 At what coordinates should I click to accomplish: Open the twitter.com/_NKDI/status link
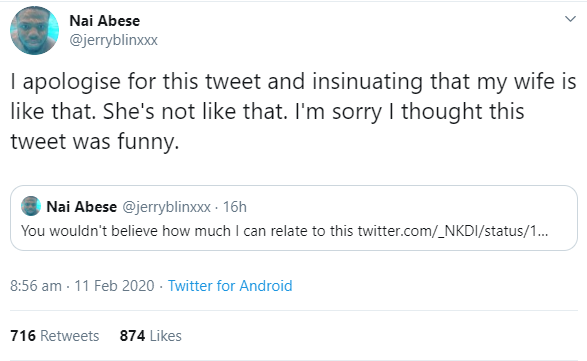point(453,231)
